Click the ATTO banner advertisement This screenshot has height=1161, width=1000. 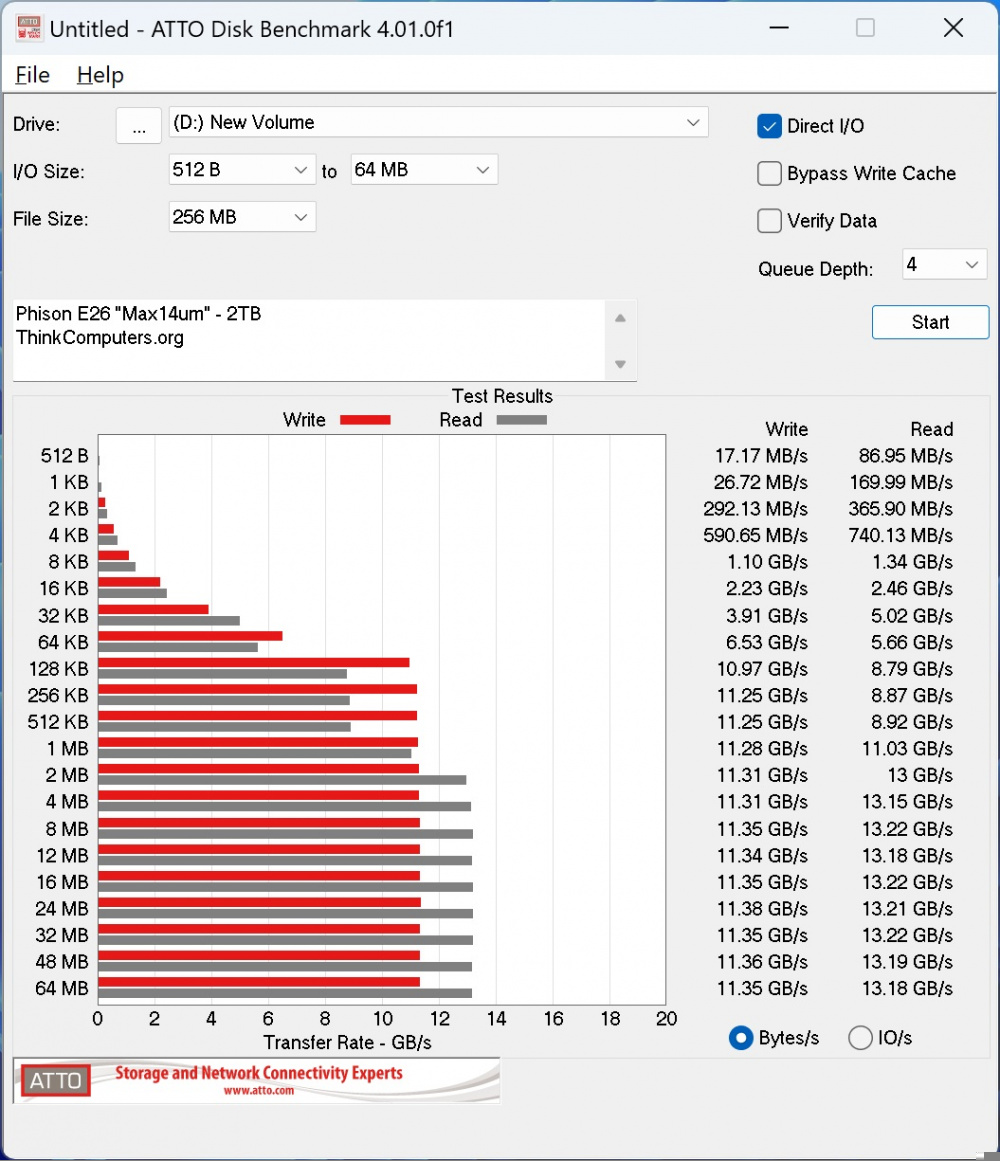tap(256, 1080)
